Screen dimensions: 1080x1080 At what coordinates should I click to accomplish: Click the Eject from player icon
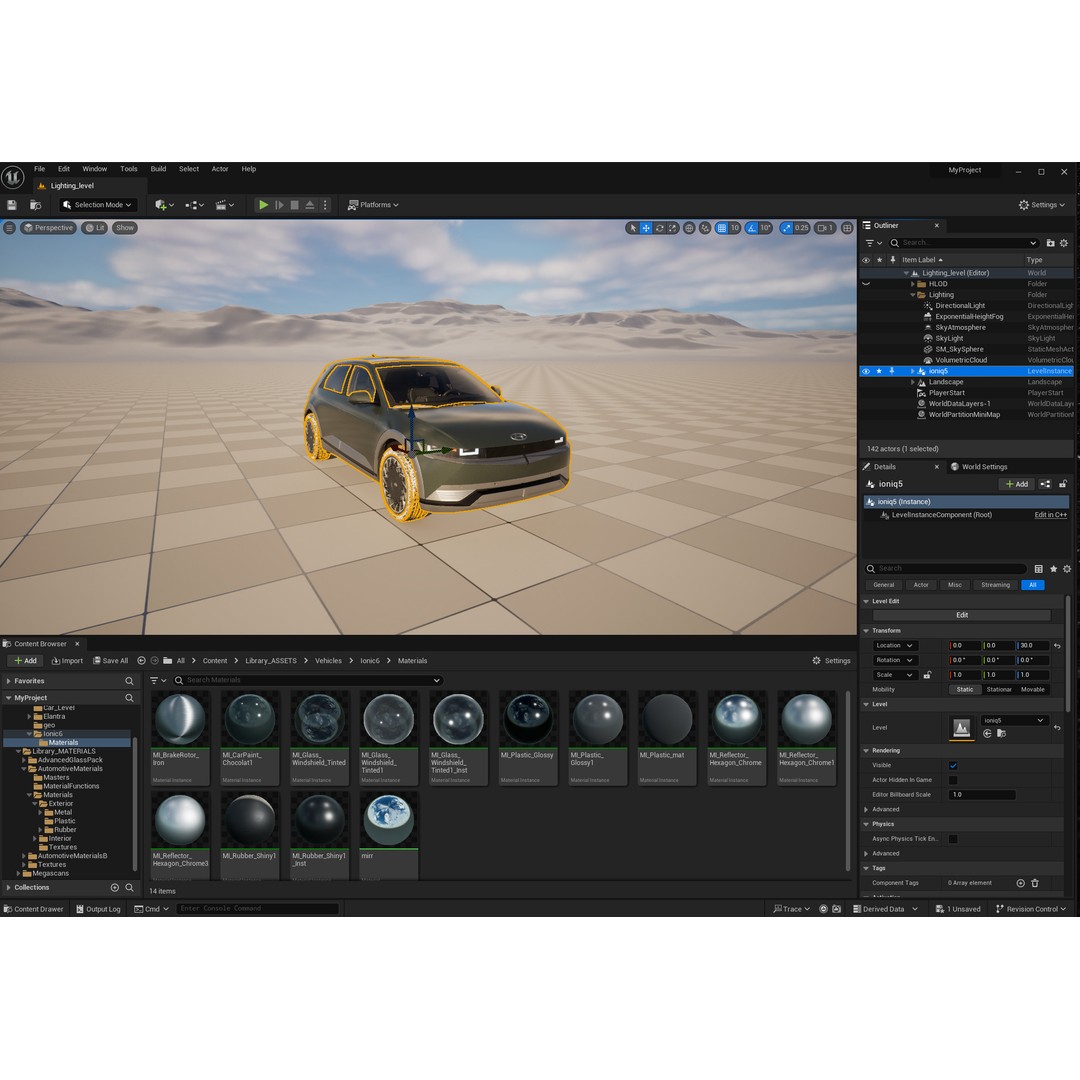[310, 205]
